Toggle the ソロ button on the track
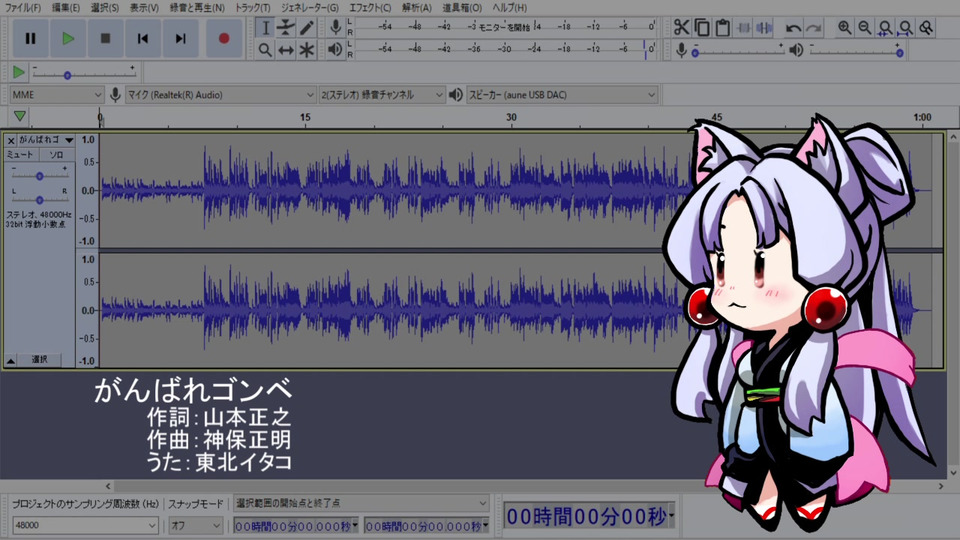The image size is (960, 540). coord(56,155)
